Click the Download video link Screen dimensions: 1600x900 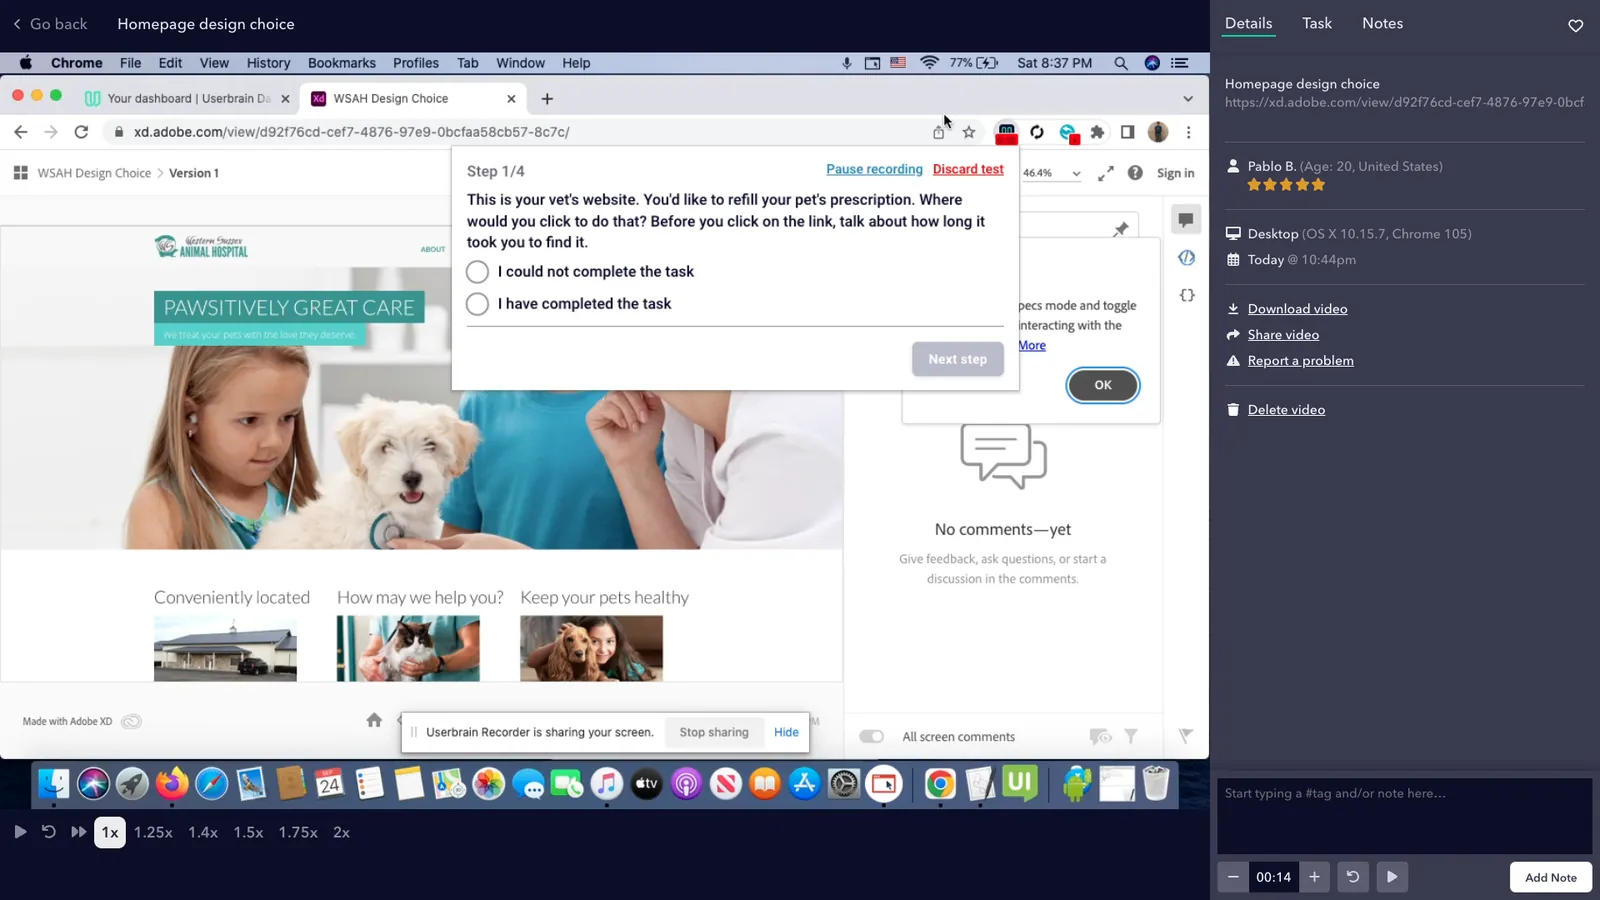(1297, 309)
